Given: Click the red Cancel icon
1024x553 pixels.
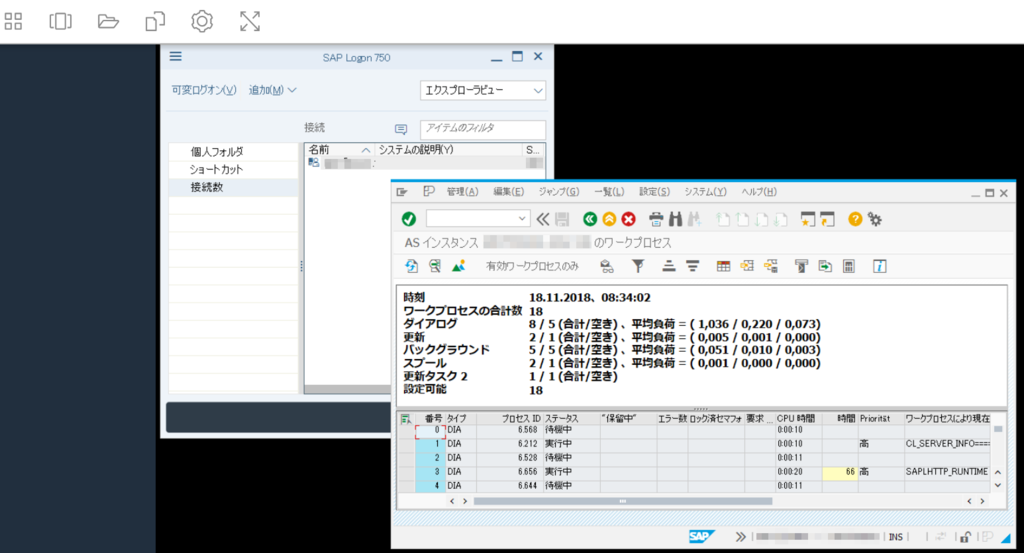Looking at the screenshot, I should click(x=628, y=219).
